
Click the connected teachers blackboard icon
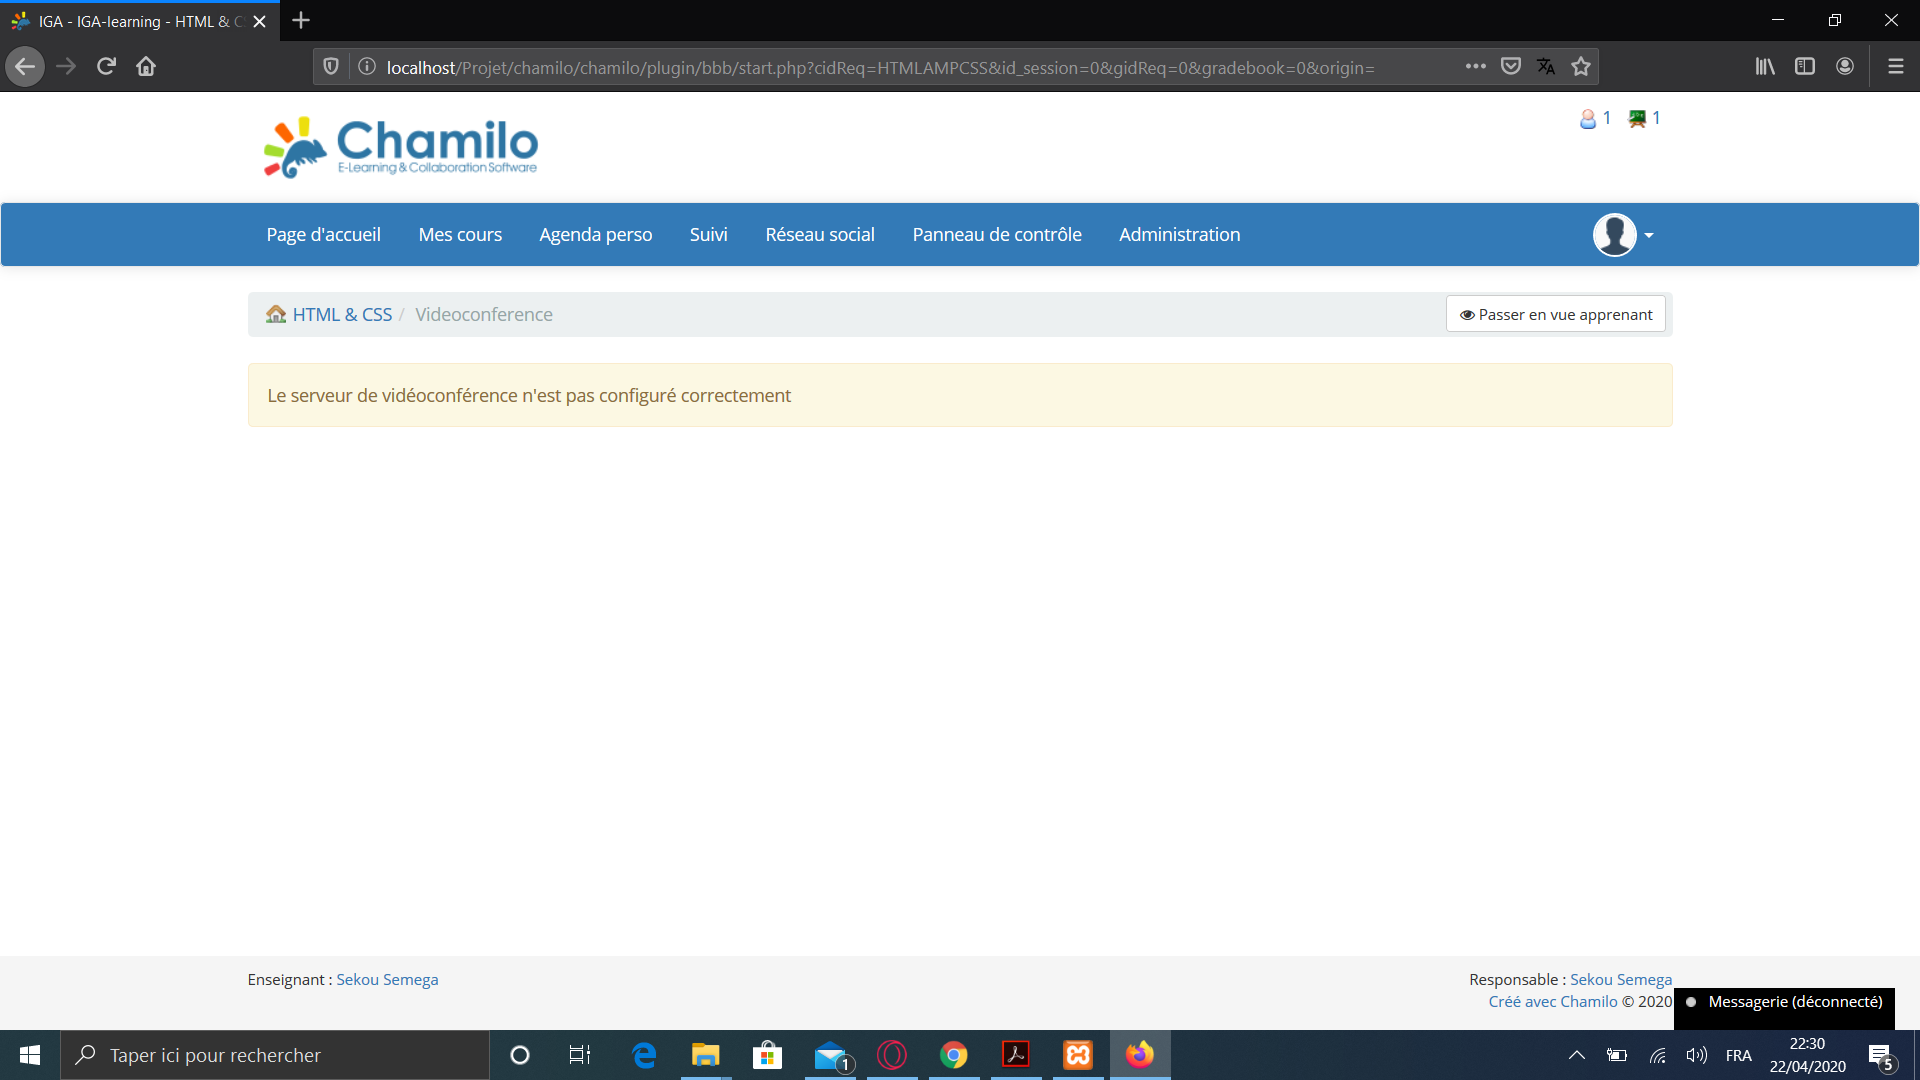1637,118
